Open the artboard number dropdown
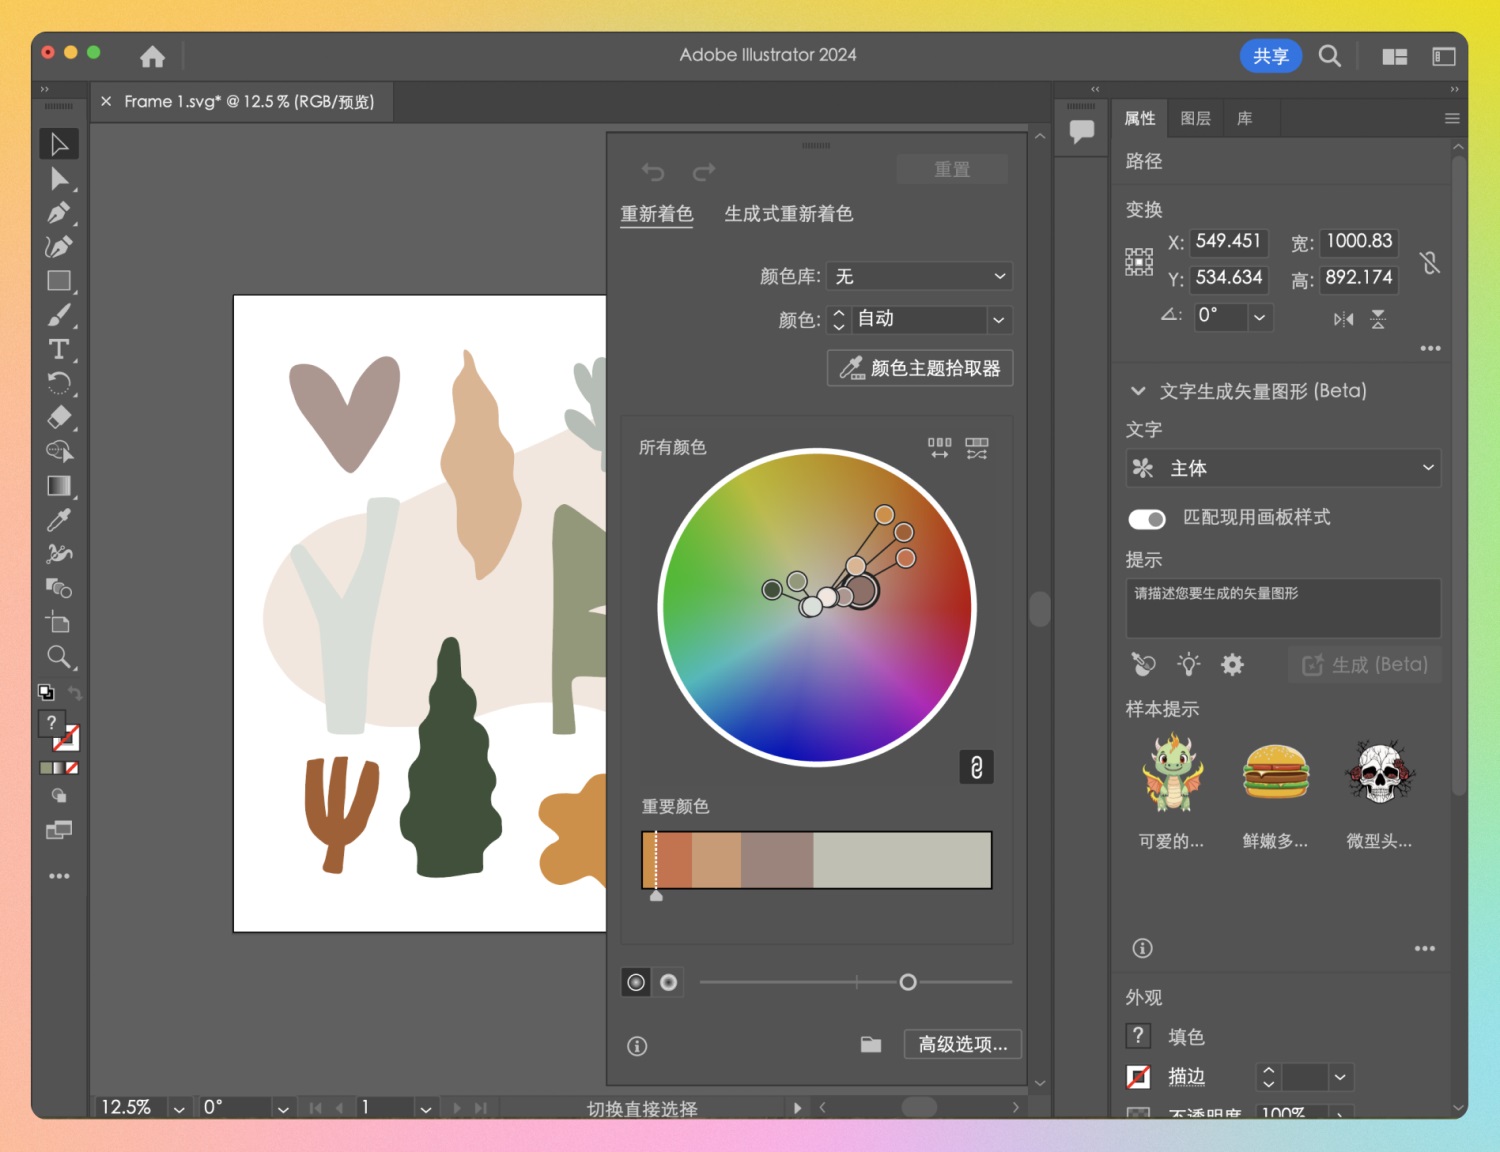Image resolution: width=1500 pixels, height=1152 pixels. [x=426, y=1108]
